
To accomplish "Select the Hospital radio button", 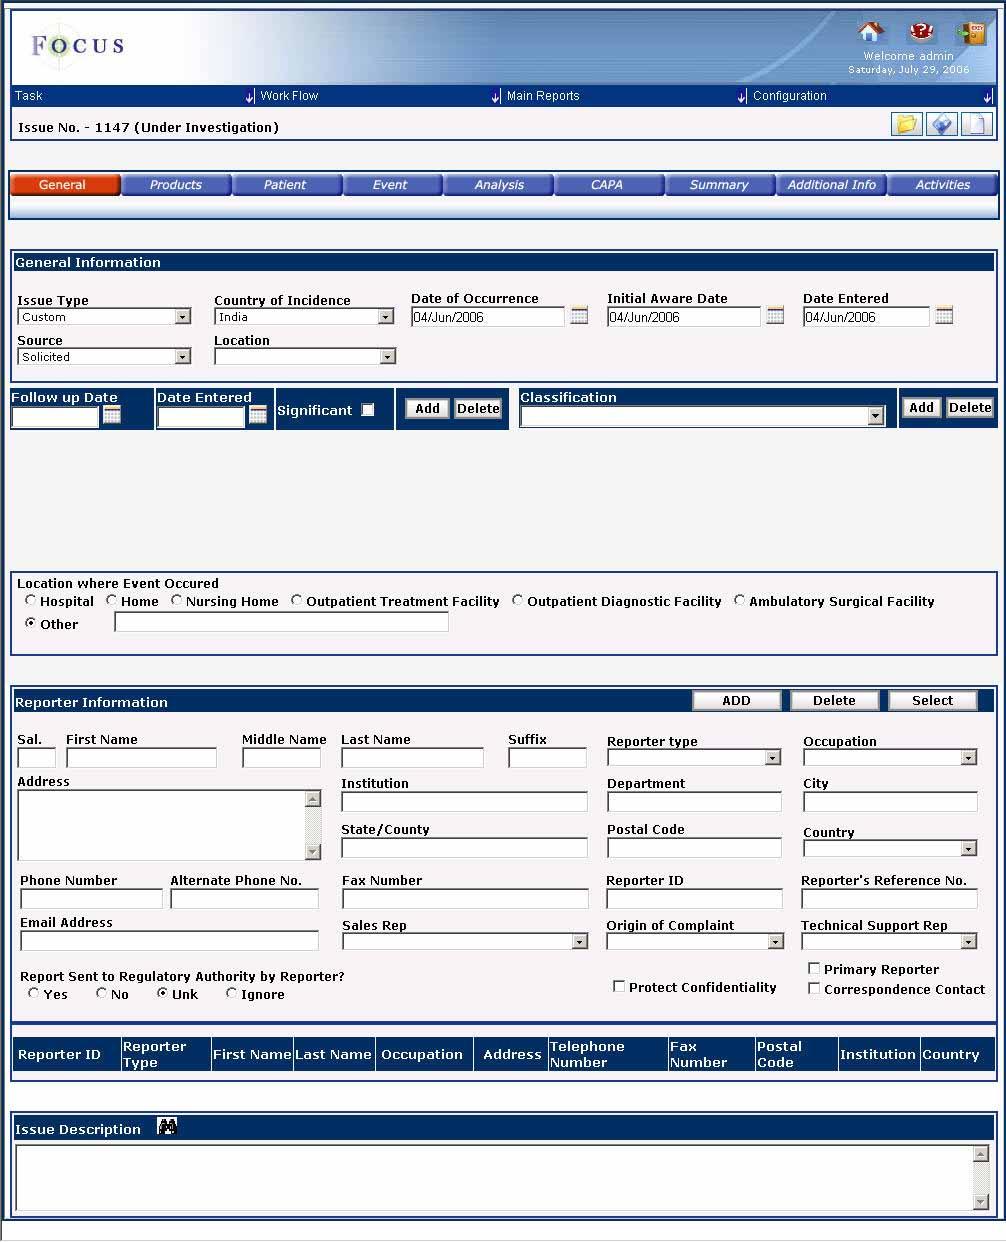I will pos(31,600).
